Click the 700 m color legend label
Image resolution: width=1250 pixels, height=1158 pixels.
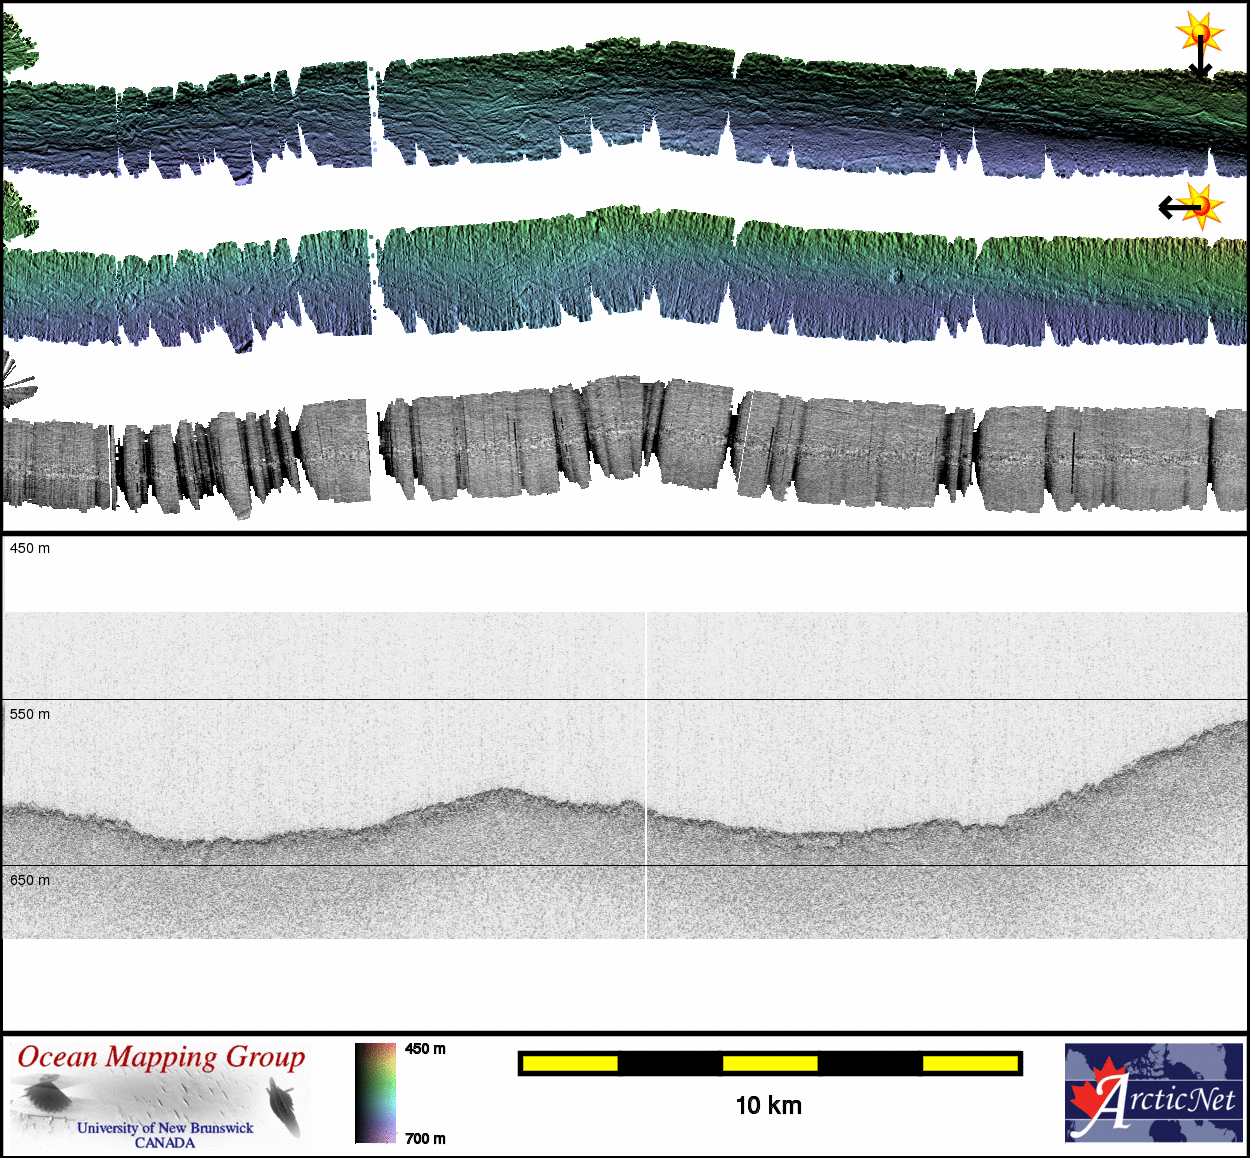pos(425,1138)
